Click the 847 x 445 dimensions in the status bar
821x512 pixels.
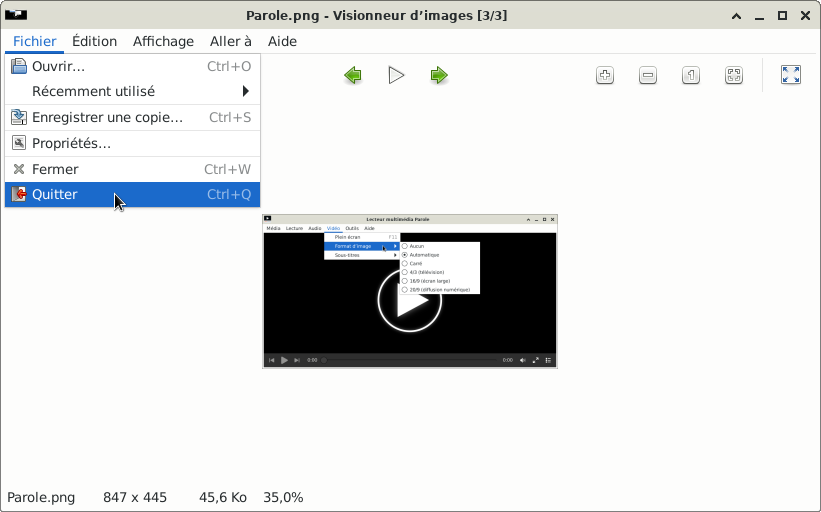tap(135, 497)
